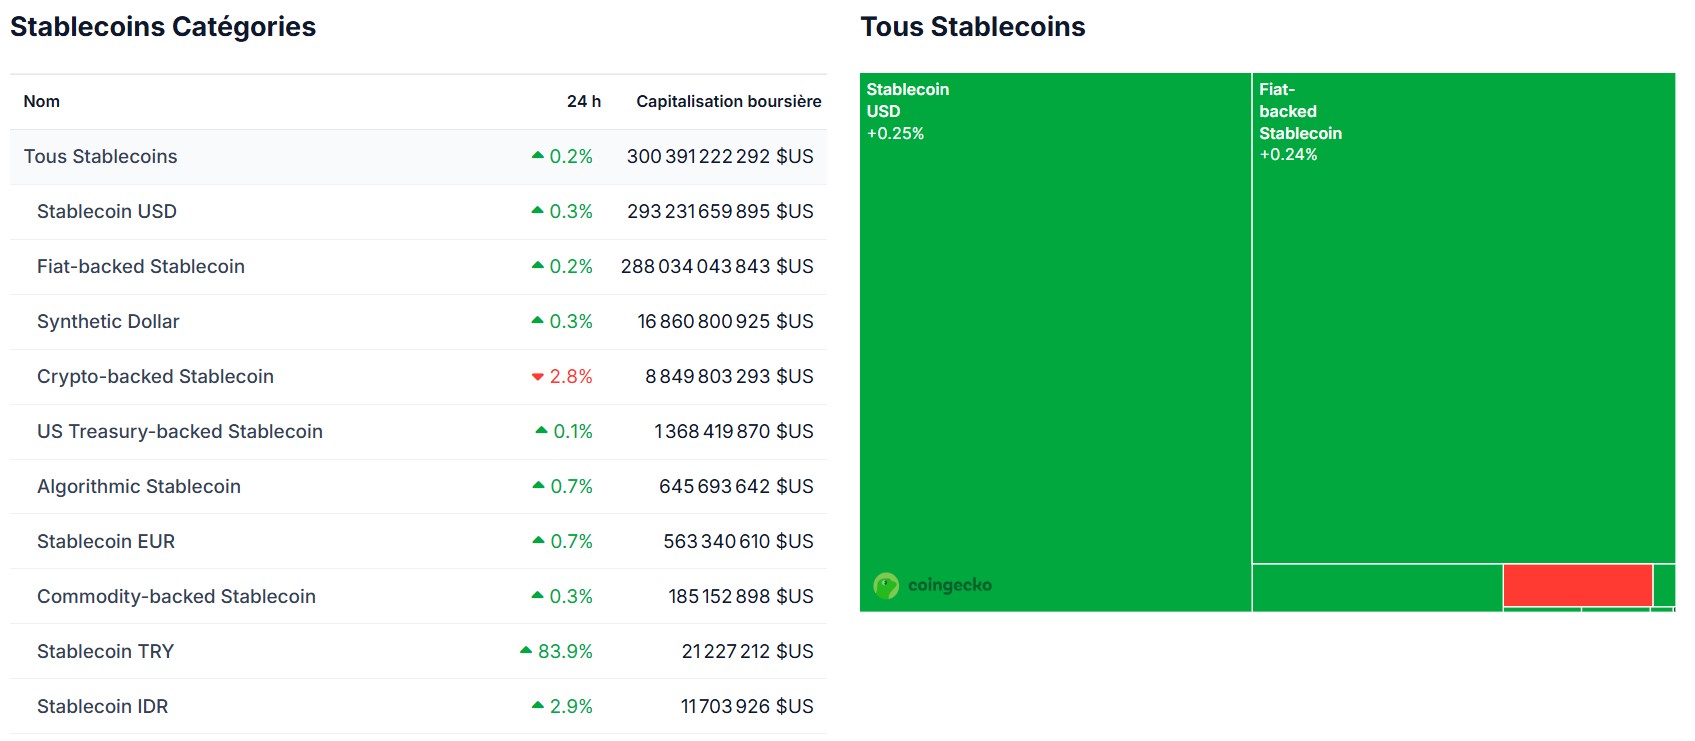Open the Stablecoin USD category row
This screenshot has width=1695, height=741.
tap(107, 211)
